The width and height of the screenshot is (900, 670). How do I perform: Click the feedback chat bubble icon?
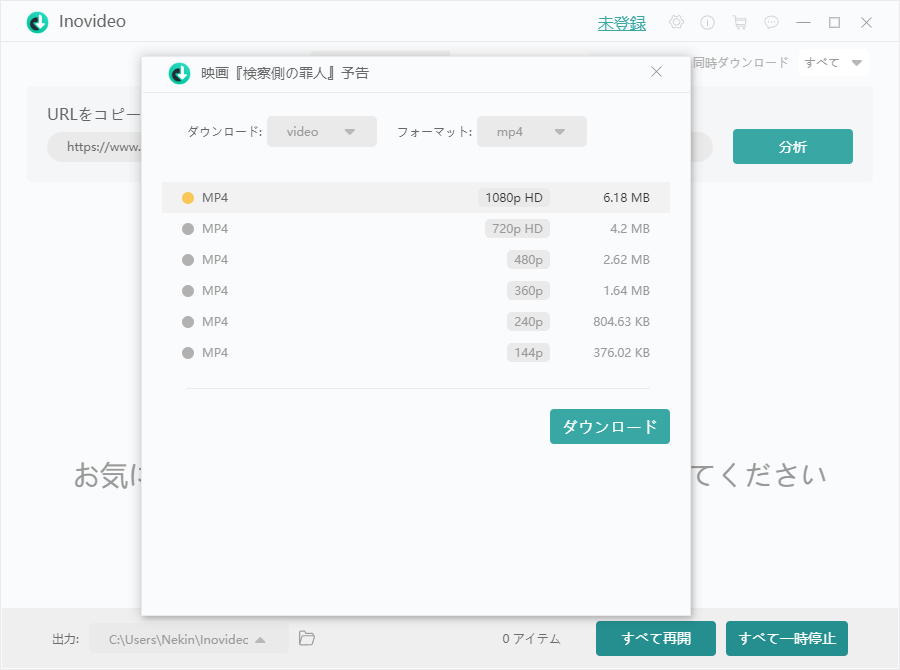click(x=771, y=22)
